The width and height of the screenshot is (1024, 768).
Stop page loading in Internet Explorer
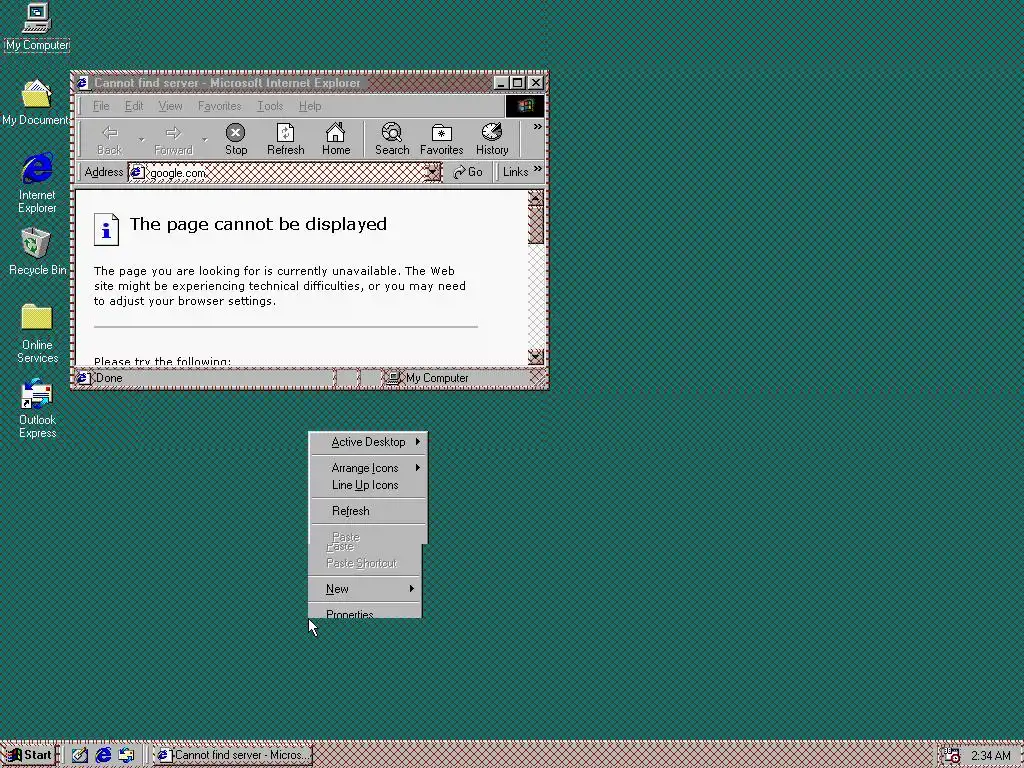coord(236,140)
